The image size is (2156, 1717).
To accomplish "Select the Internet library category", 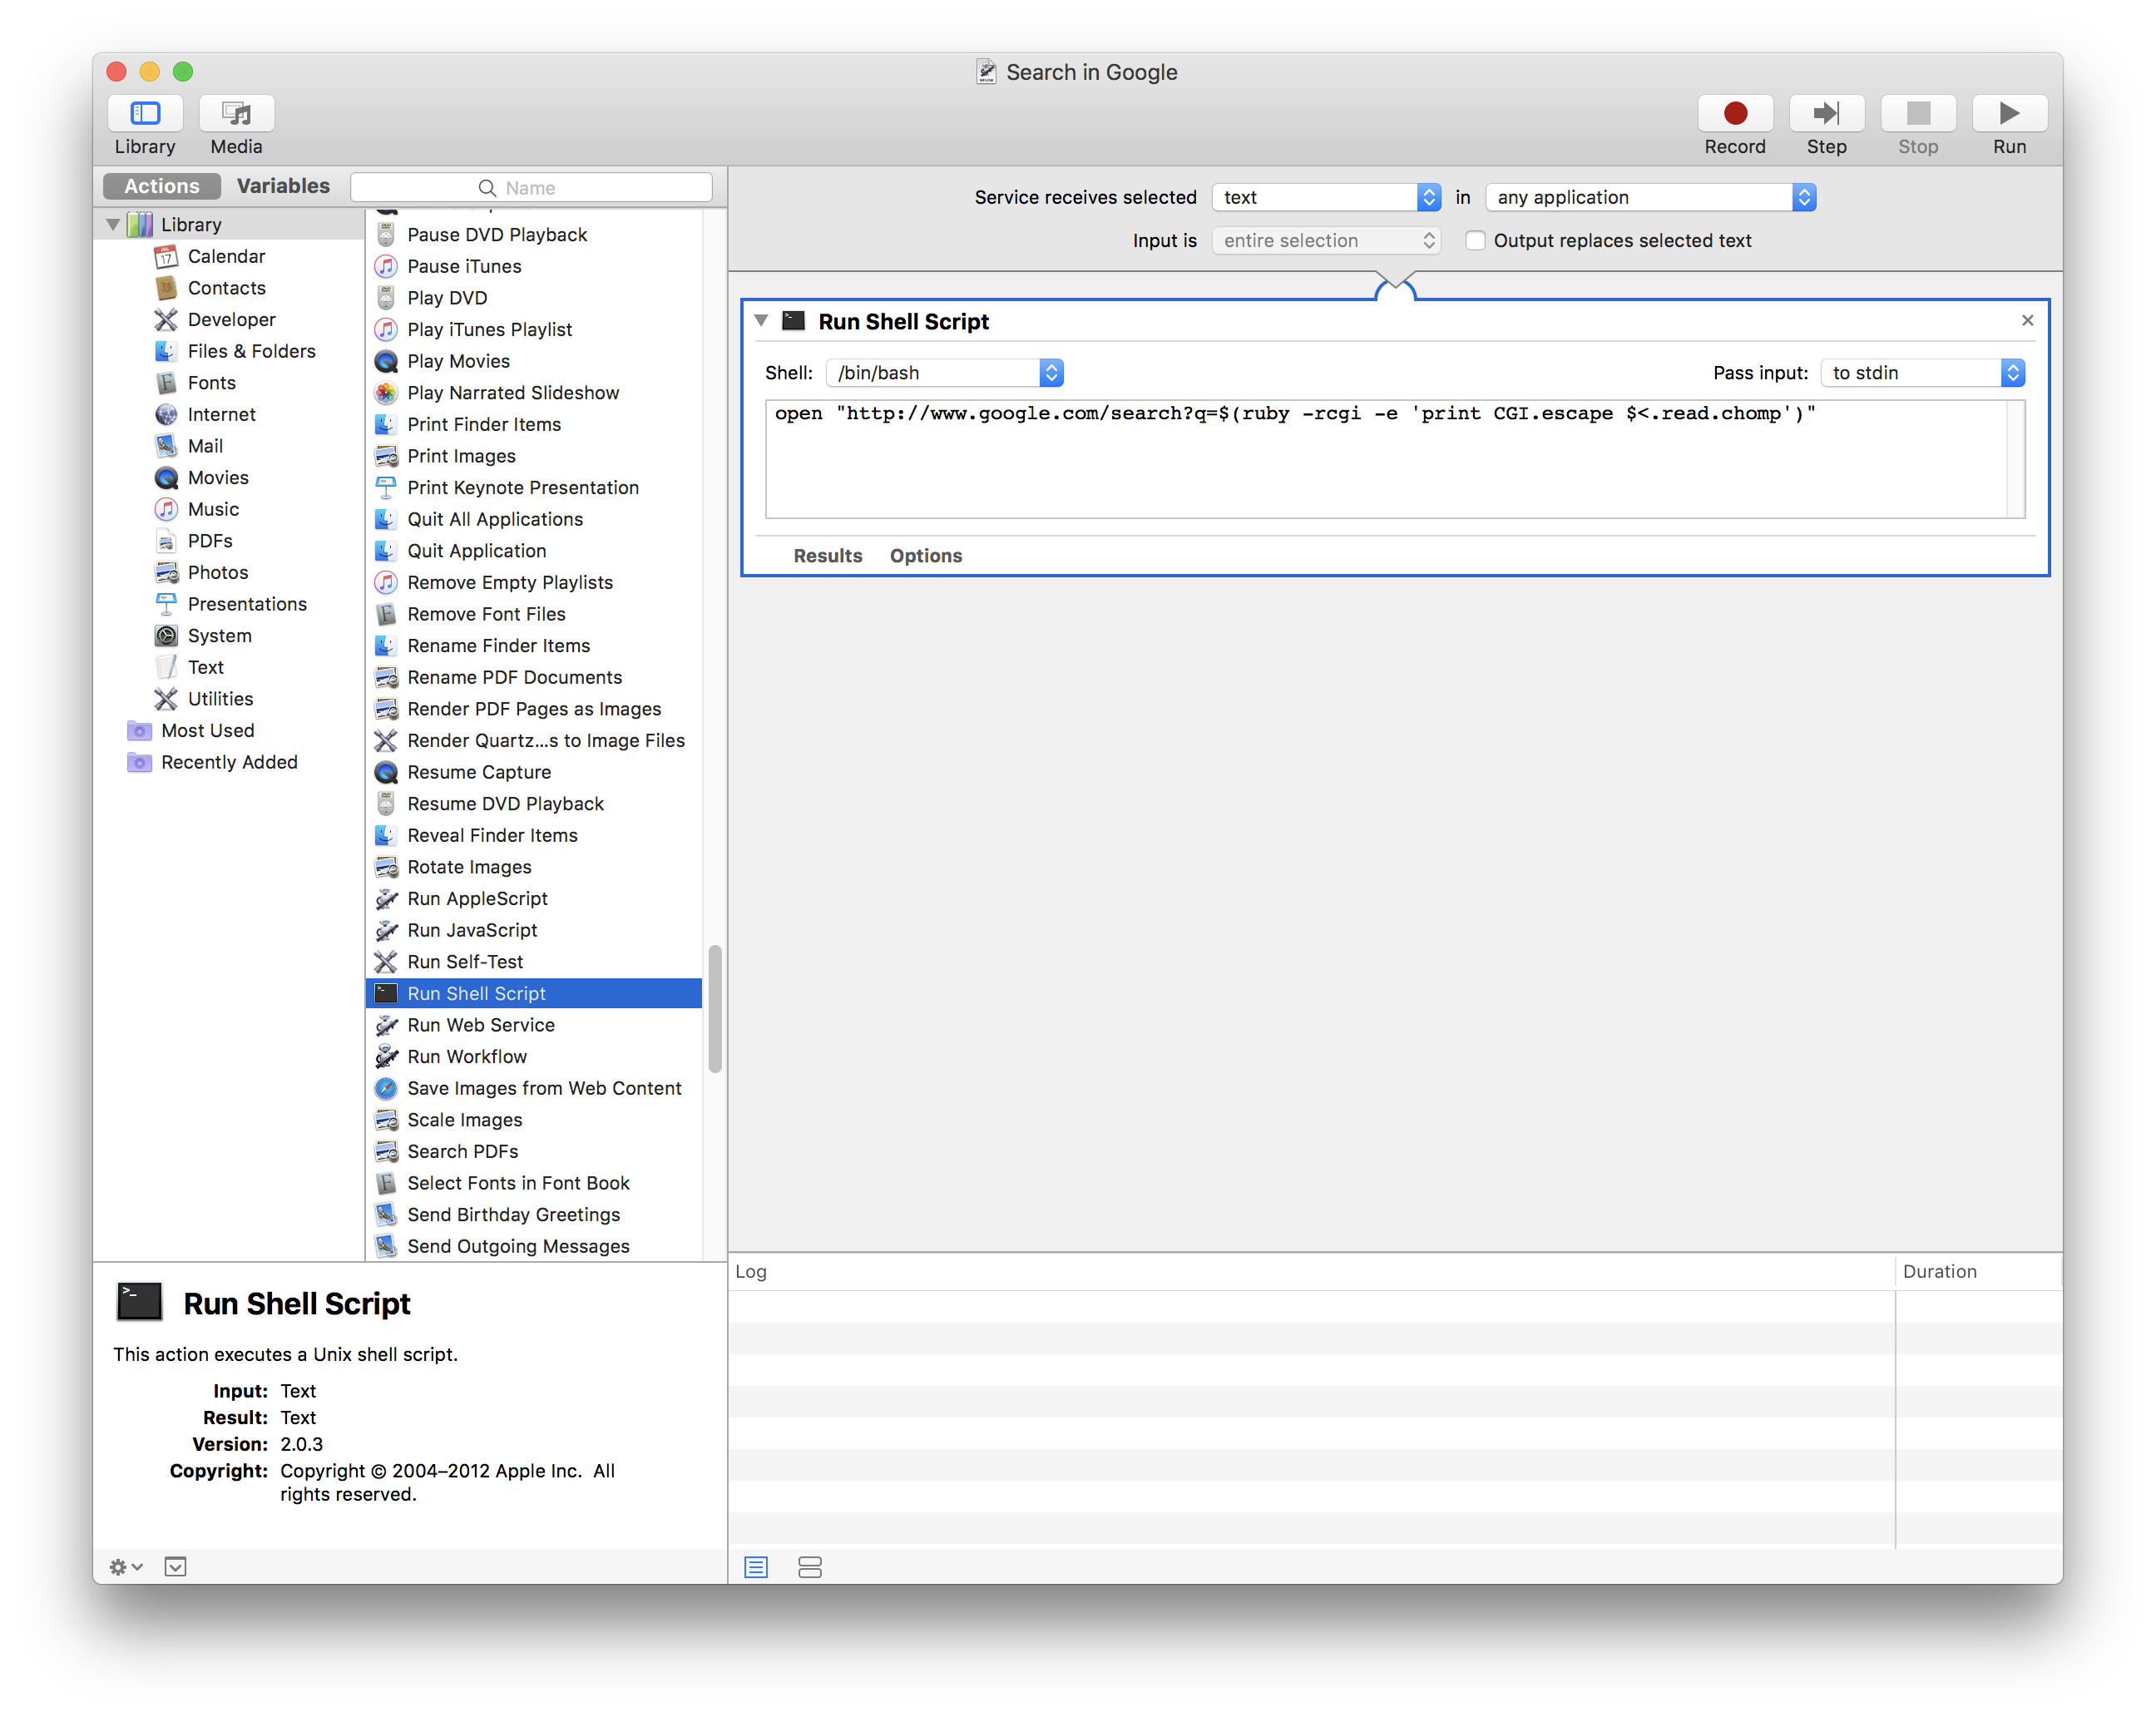I will click(221, 414).
